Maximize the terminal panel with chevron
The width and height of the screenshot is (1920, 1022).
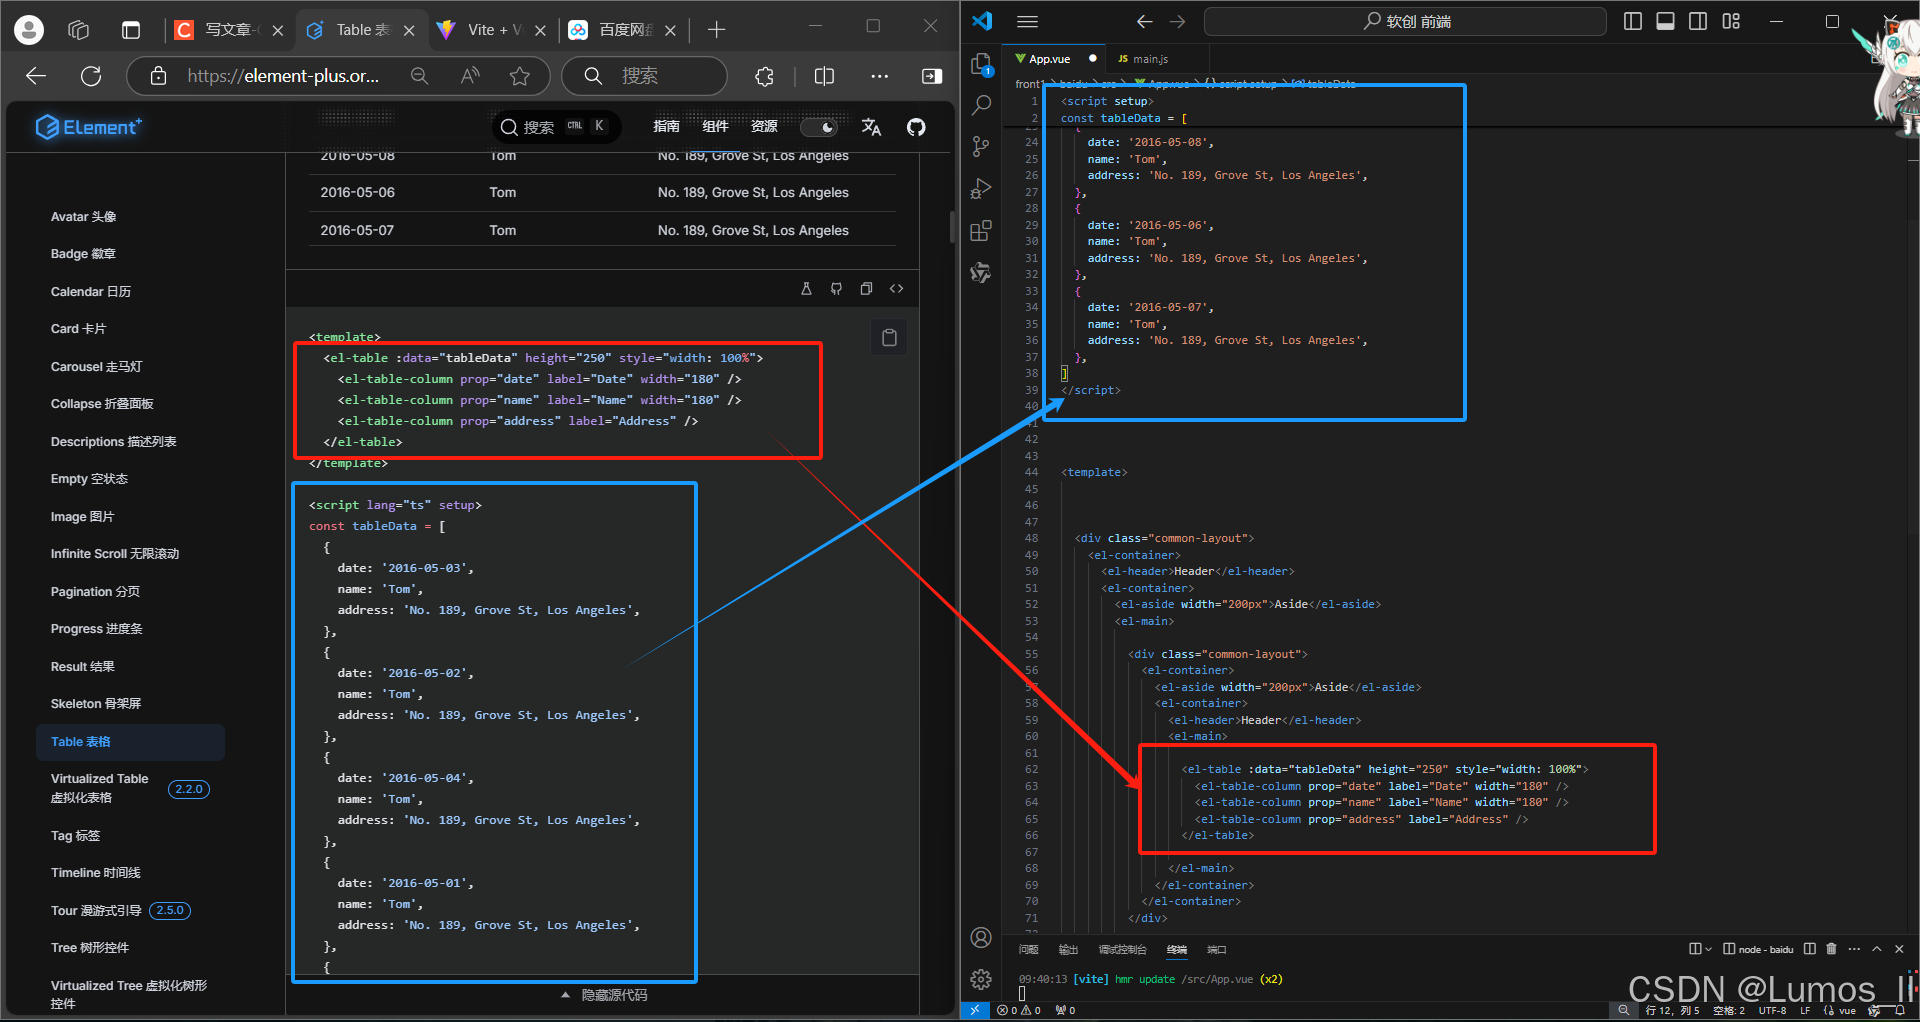tap(1877, 949)
